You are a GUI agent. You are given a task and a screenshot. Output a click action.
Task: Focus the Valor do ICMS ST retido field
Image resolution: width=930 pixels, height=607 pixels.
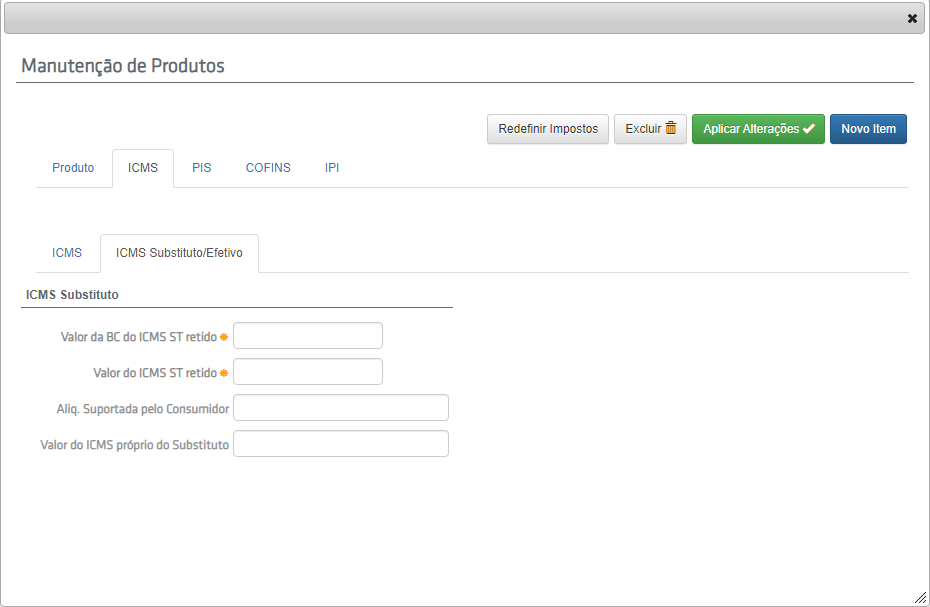pyautogui.click(x=308, y=371)
